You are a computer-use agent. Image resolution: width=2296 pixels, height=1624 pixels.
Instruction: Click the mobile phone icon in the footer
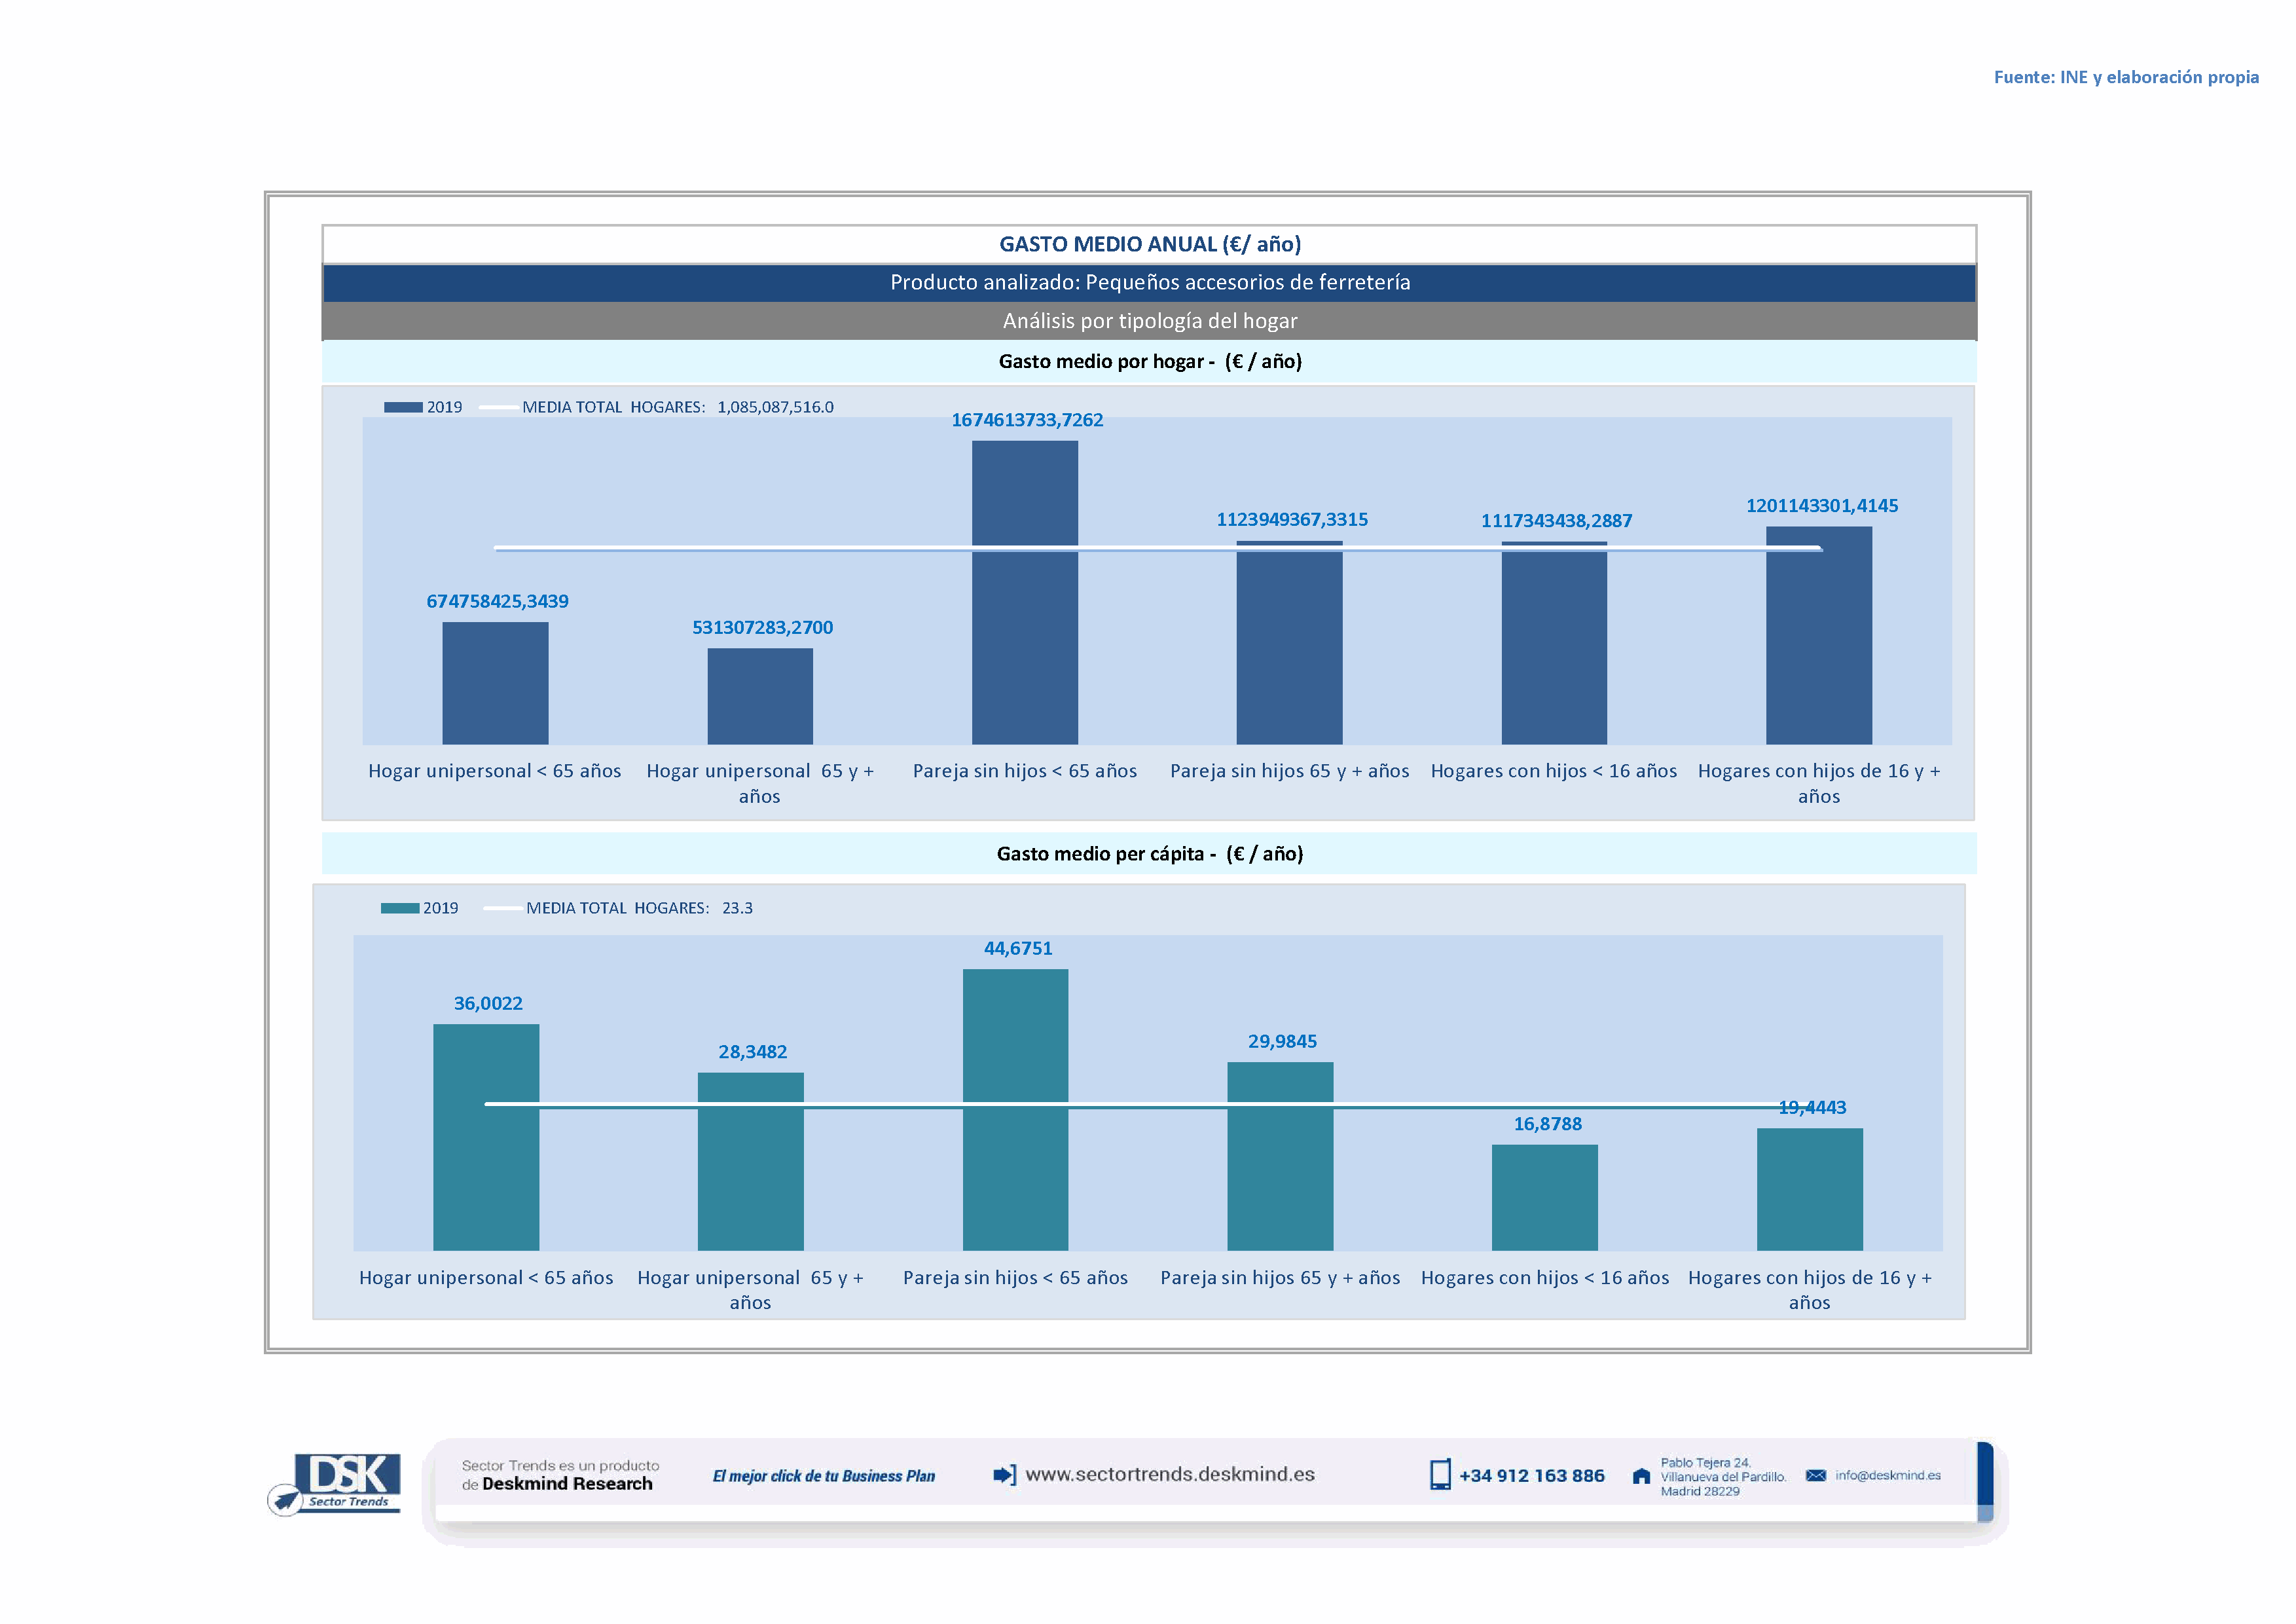pyautogui.click(x=1440, y=1474)
